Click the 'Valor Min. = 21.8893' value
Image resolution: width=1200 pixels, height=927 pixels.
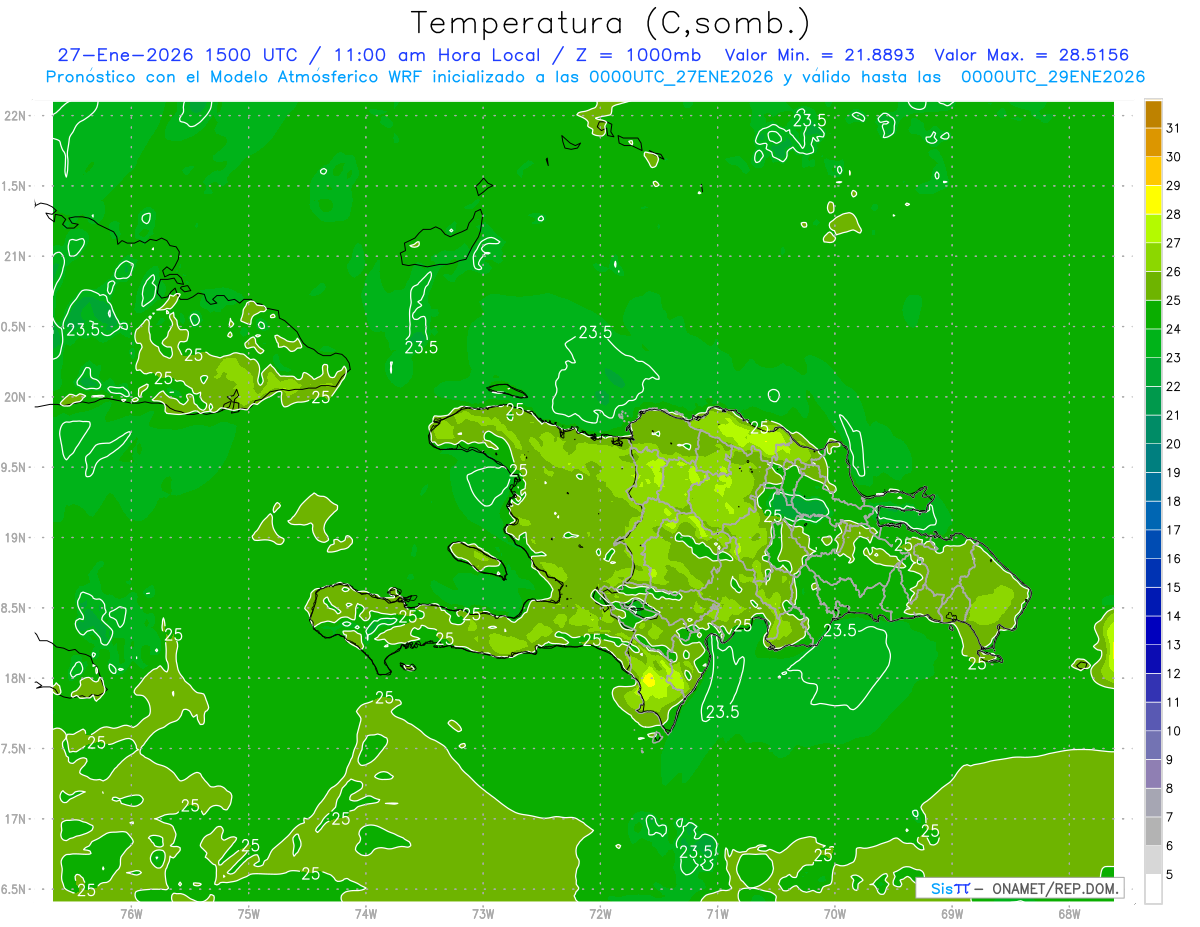[819, 55]
